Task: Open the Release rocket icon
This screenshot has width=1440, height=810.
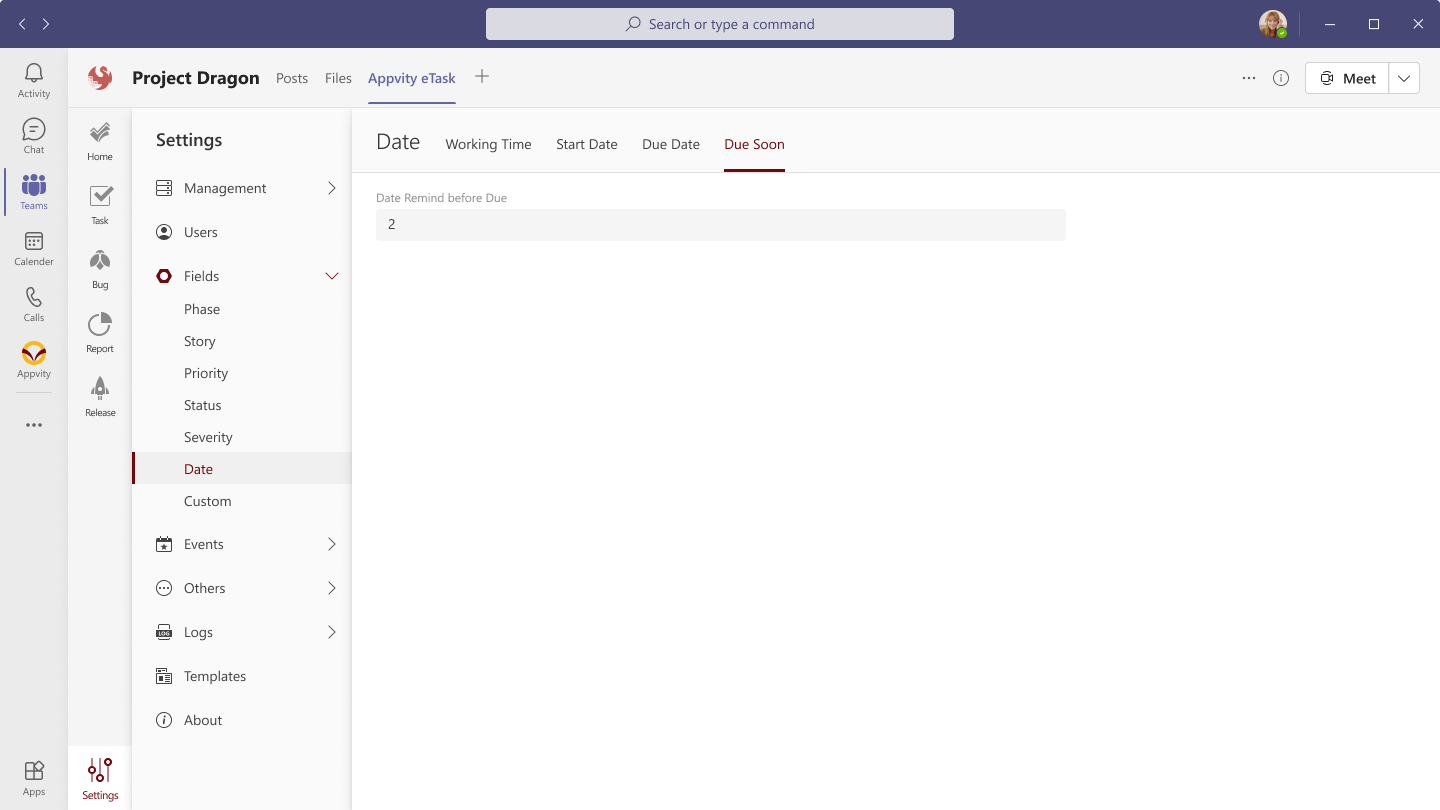Action: click(100, 389)
